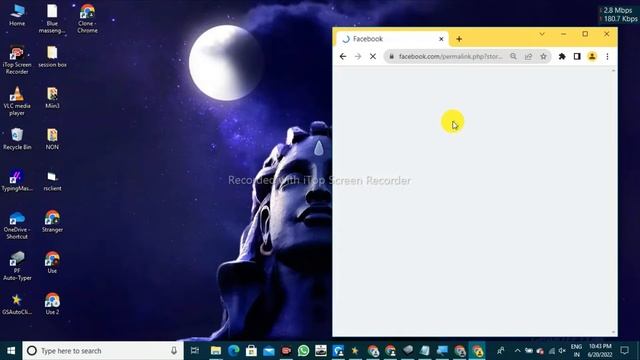Image resolution: width=640 pixels, height=360 pixels.
Task: Launch PF Auto-Typer
Action: click(x=17, y=266)
